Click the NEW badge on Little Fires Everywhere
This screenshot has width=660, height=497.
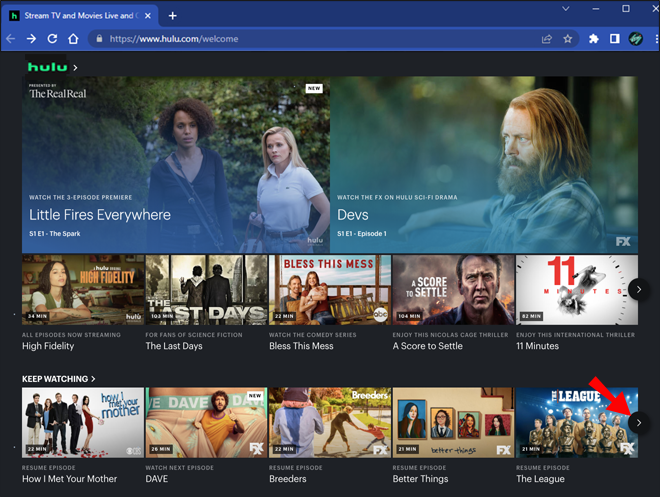coord(314,88)
